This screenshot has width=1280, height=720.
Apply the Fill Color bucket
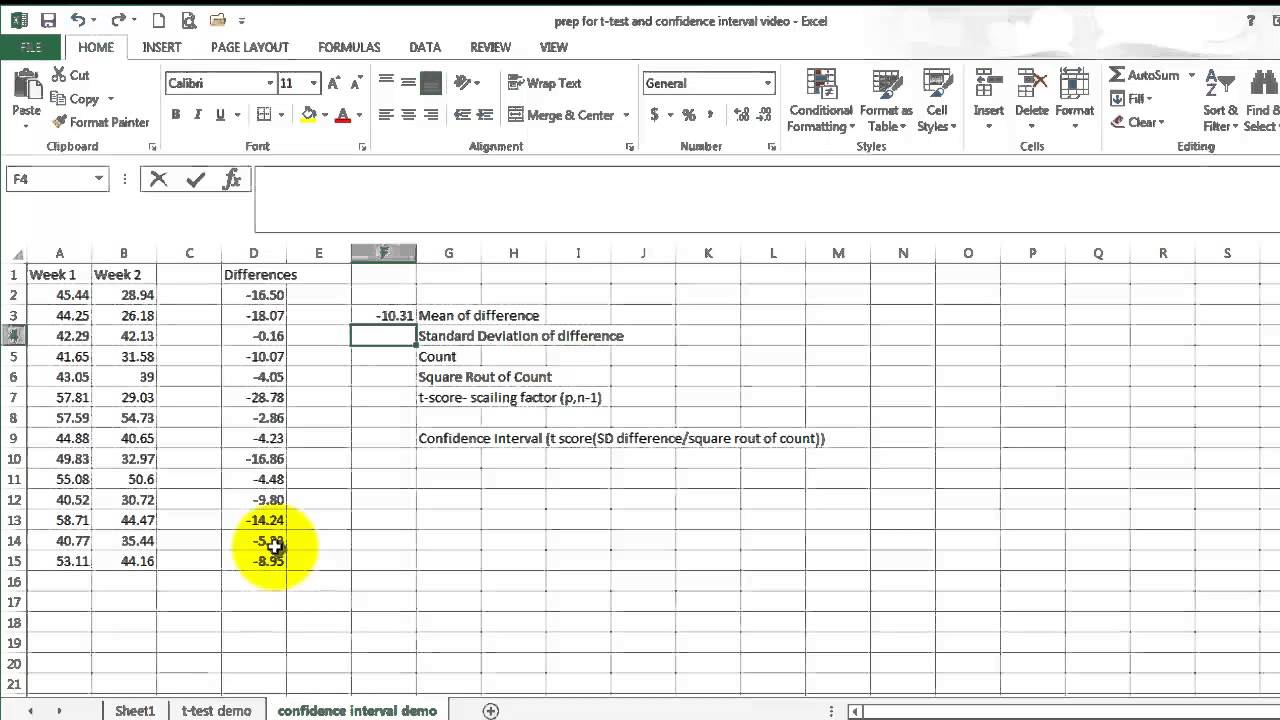pyautogui.click(x=309, y=115)
